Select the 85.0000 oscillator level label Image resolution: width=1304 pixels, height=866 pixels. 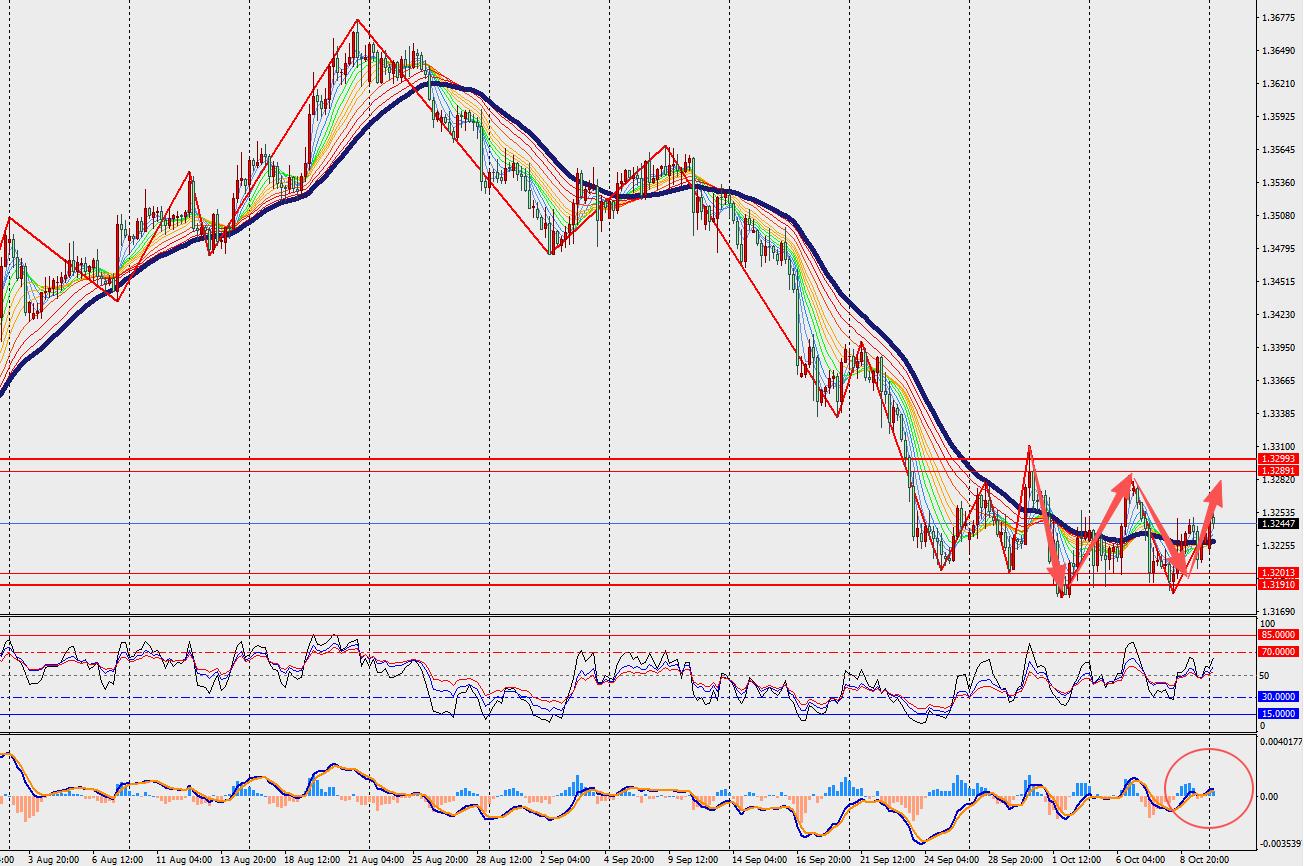1278,635
